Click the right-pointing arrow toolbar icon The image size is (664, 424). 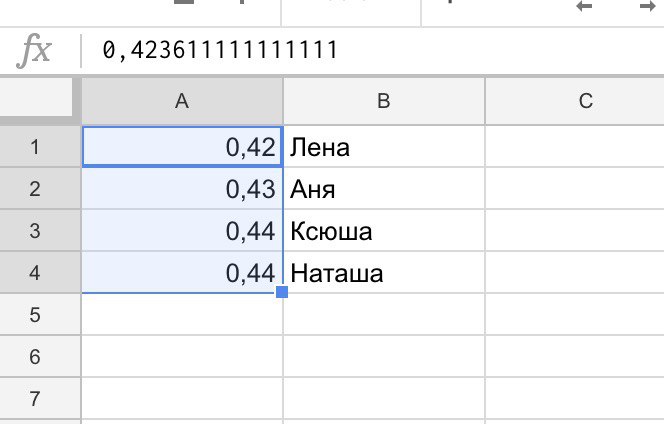[648, 6]
